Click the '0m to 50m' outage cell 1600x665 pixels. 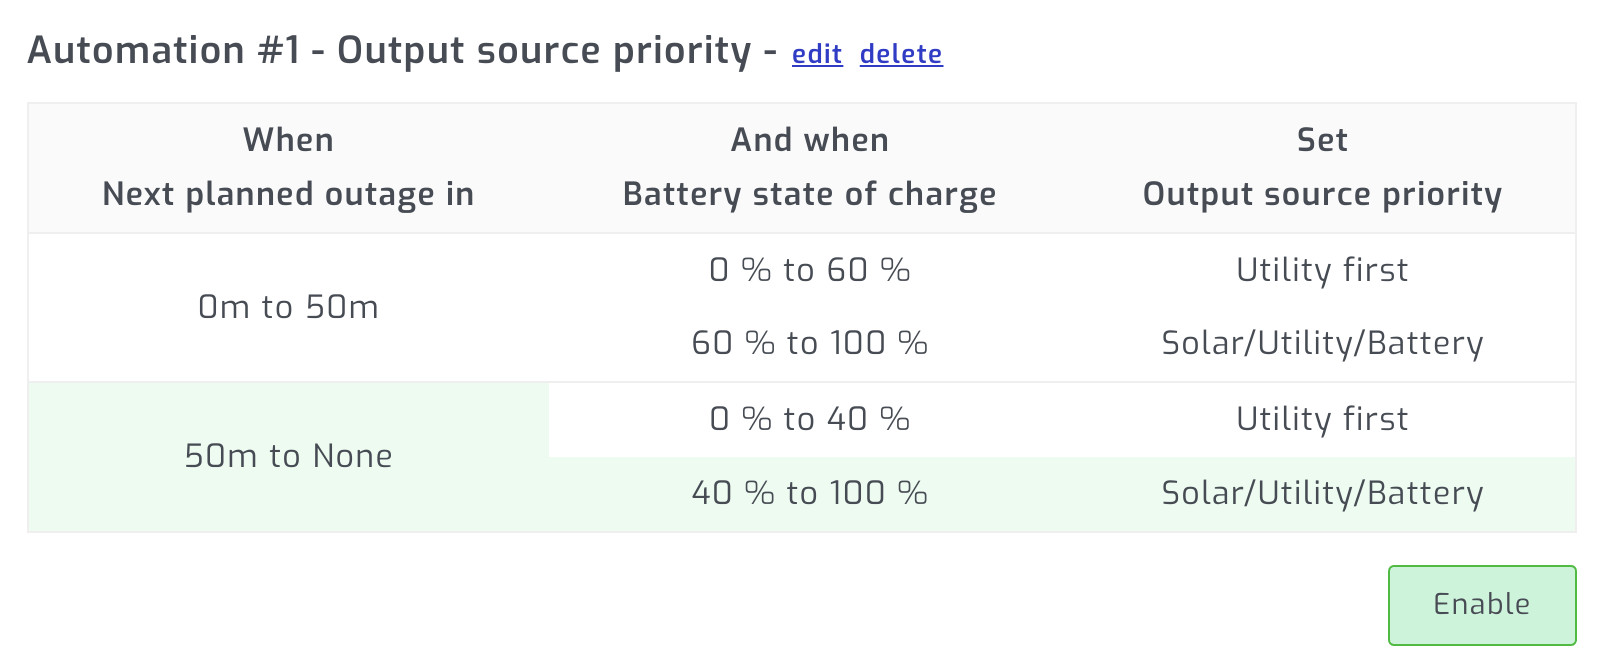pyautogui.click(x=288, y=307)
